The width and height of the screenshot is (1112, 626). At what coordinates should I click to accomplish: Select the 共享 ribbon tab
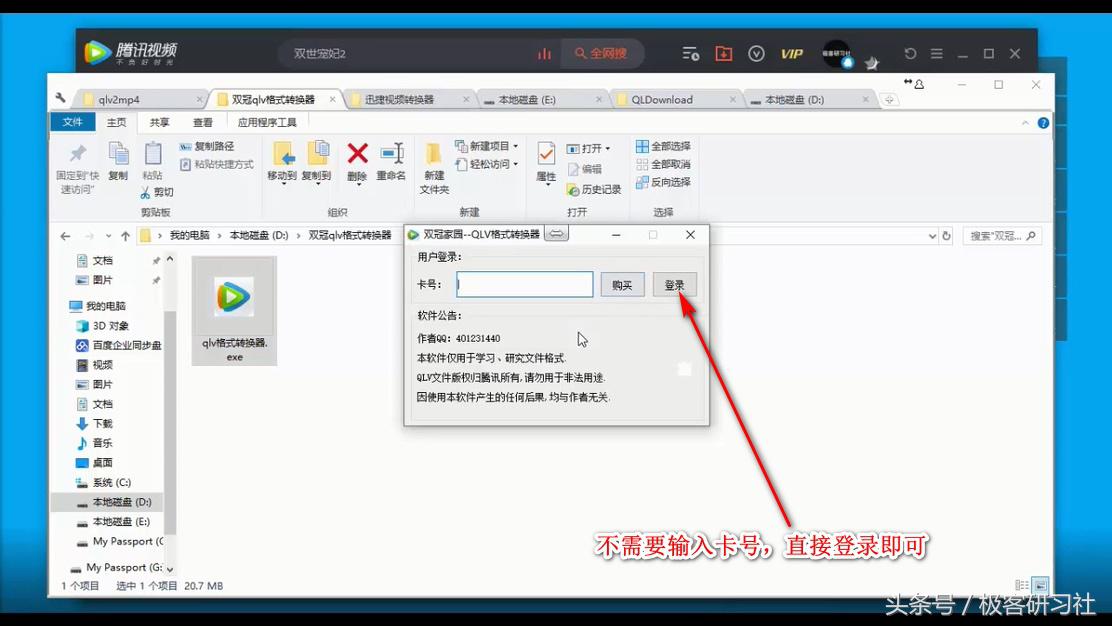[160, 123]
